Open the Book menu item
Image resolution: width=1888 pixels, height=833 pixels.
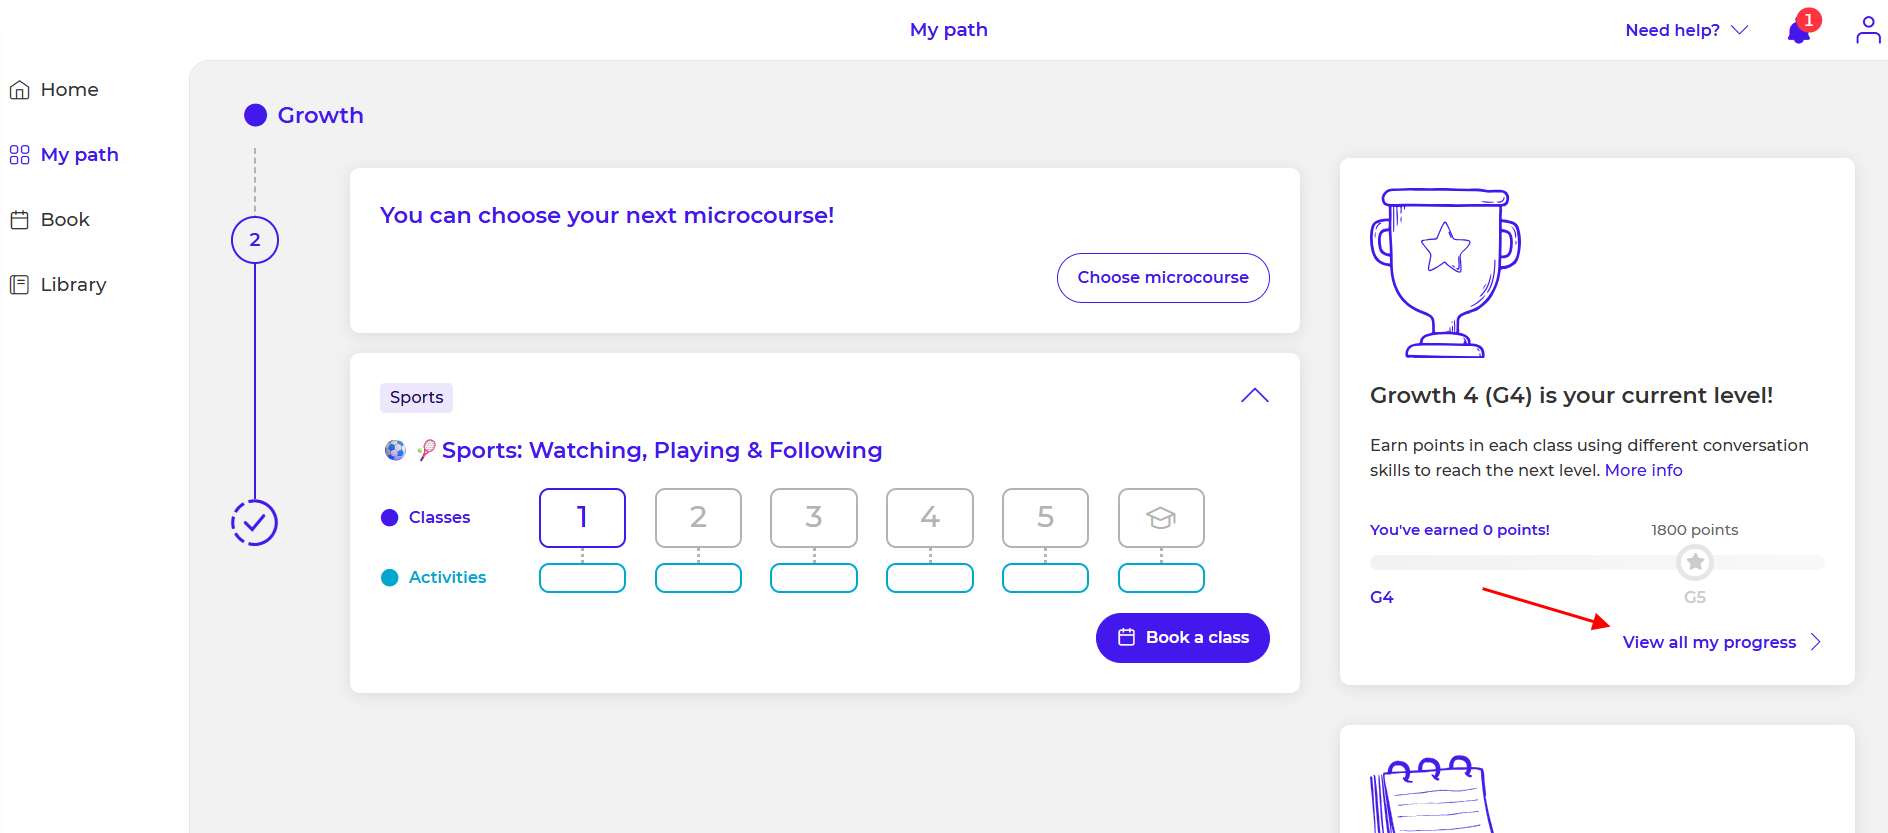click(65, 220)
